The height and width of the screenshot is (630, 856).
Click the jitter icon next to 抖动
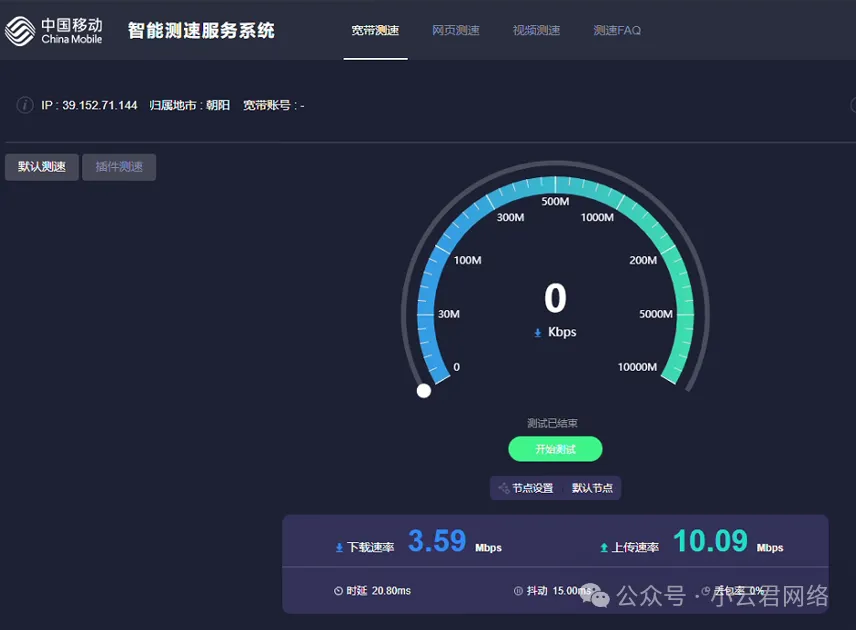click(518, 591)
